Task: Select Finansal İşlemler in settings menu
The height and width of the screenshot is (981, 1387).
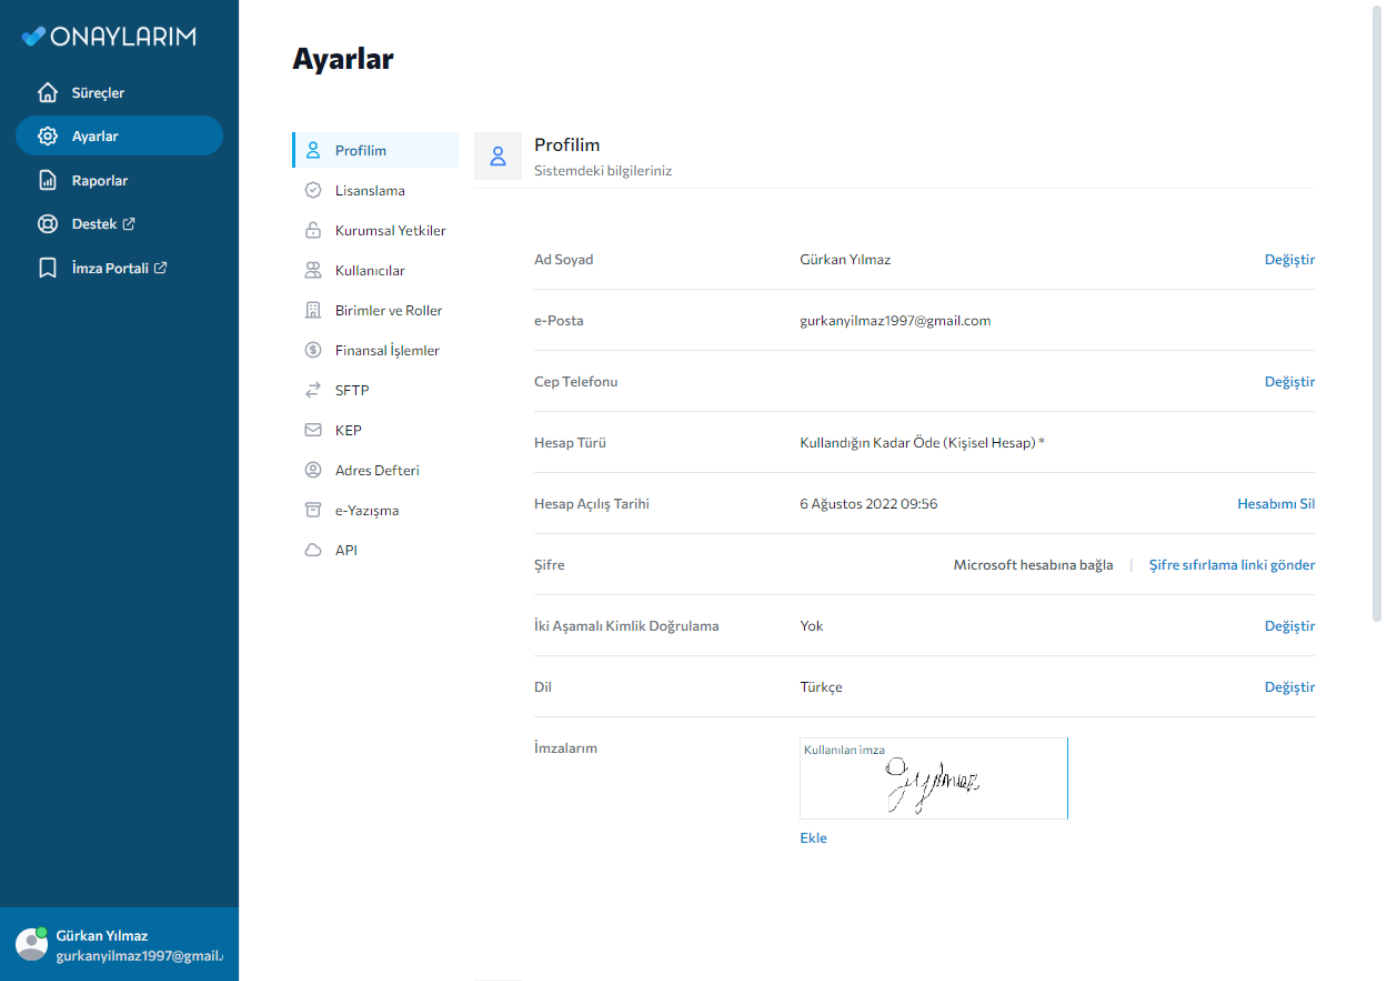Action: click(387, 351)
